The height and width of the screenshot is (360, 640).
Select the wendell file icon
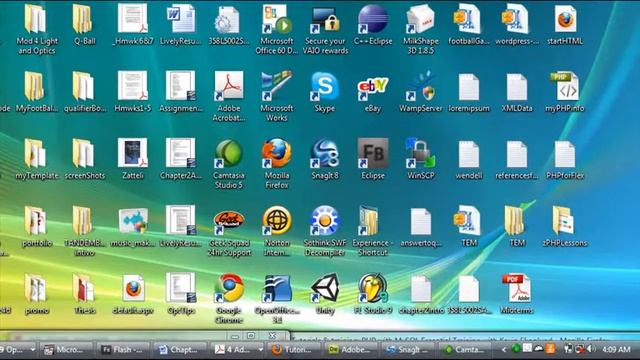(x=469, y=154)
